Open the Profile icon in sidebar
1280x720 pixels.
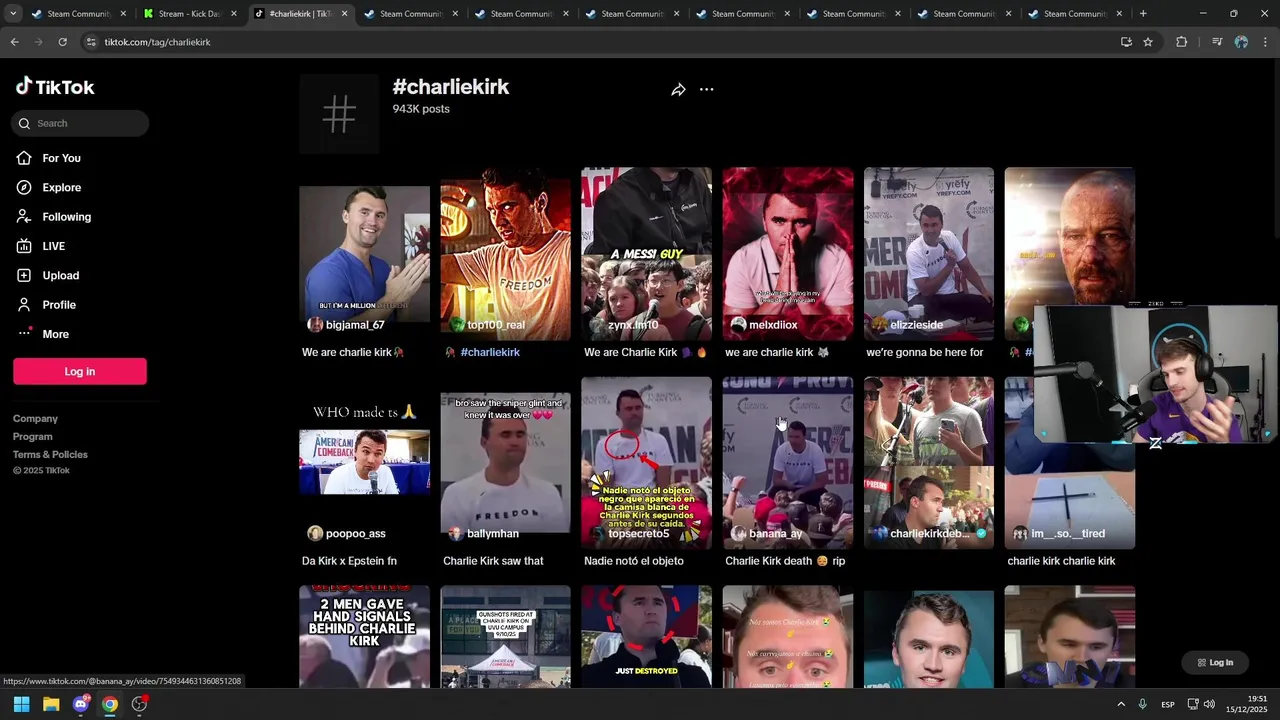(24, 304)
